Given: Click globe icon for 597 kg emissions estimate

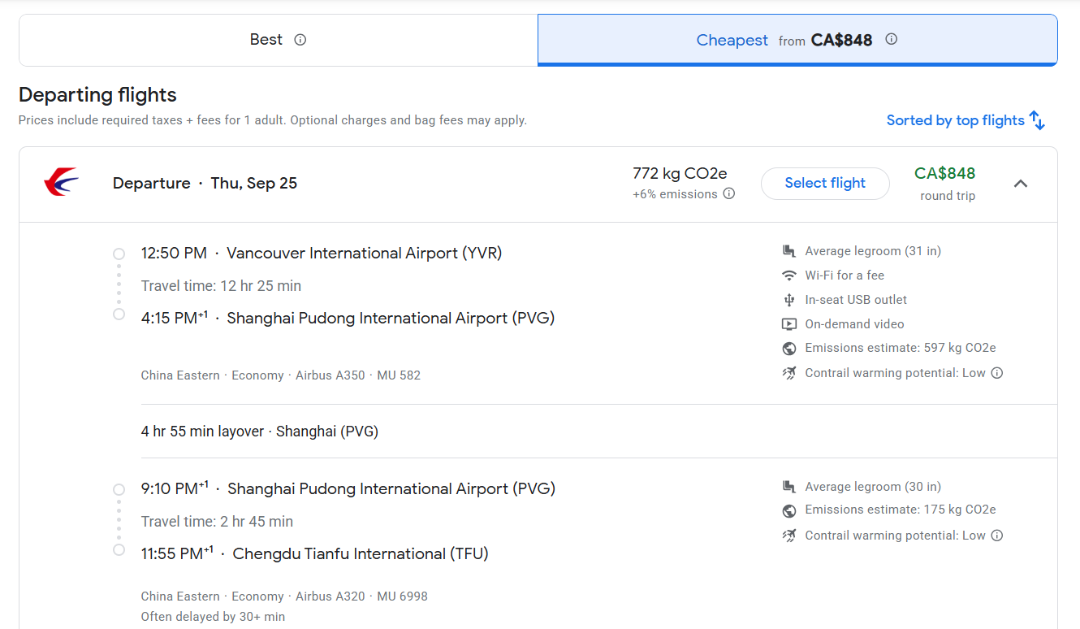Looking at the screenshot, I should 789,348.
